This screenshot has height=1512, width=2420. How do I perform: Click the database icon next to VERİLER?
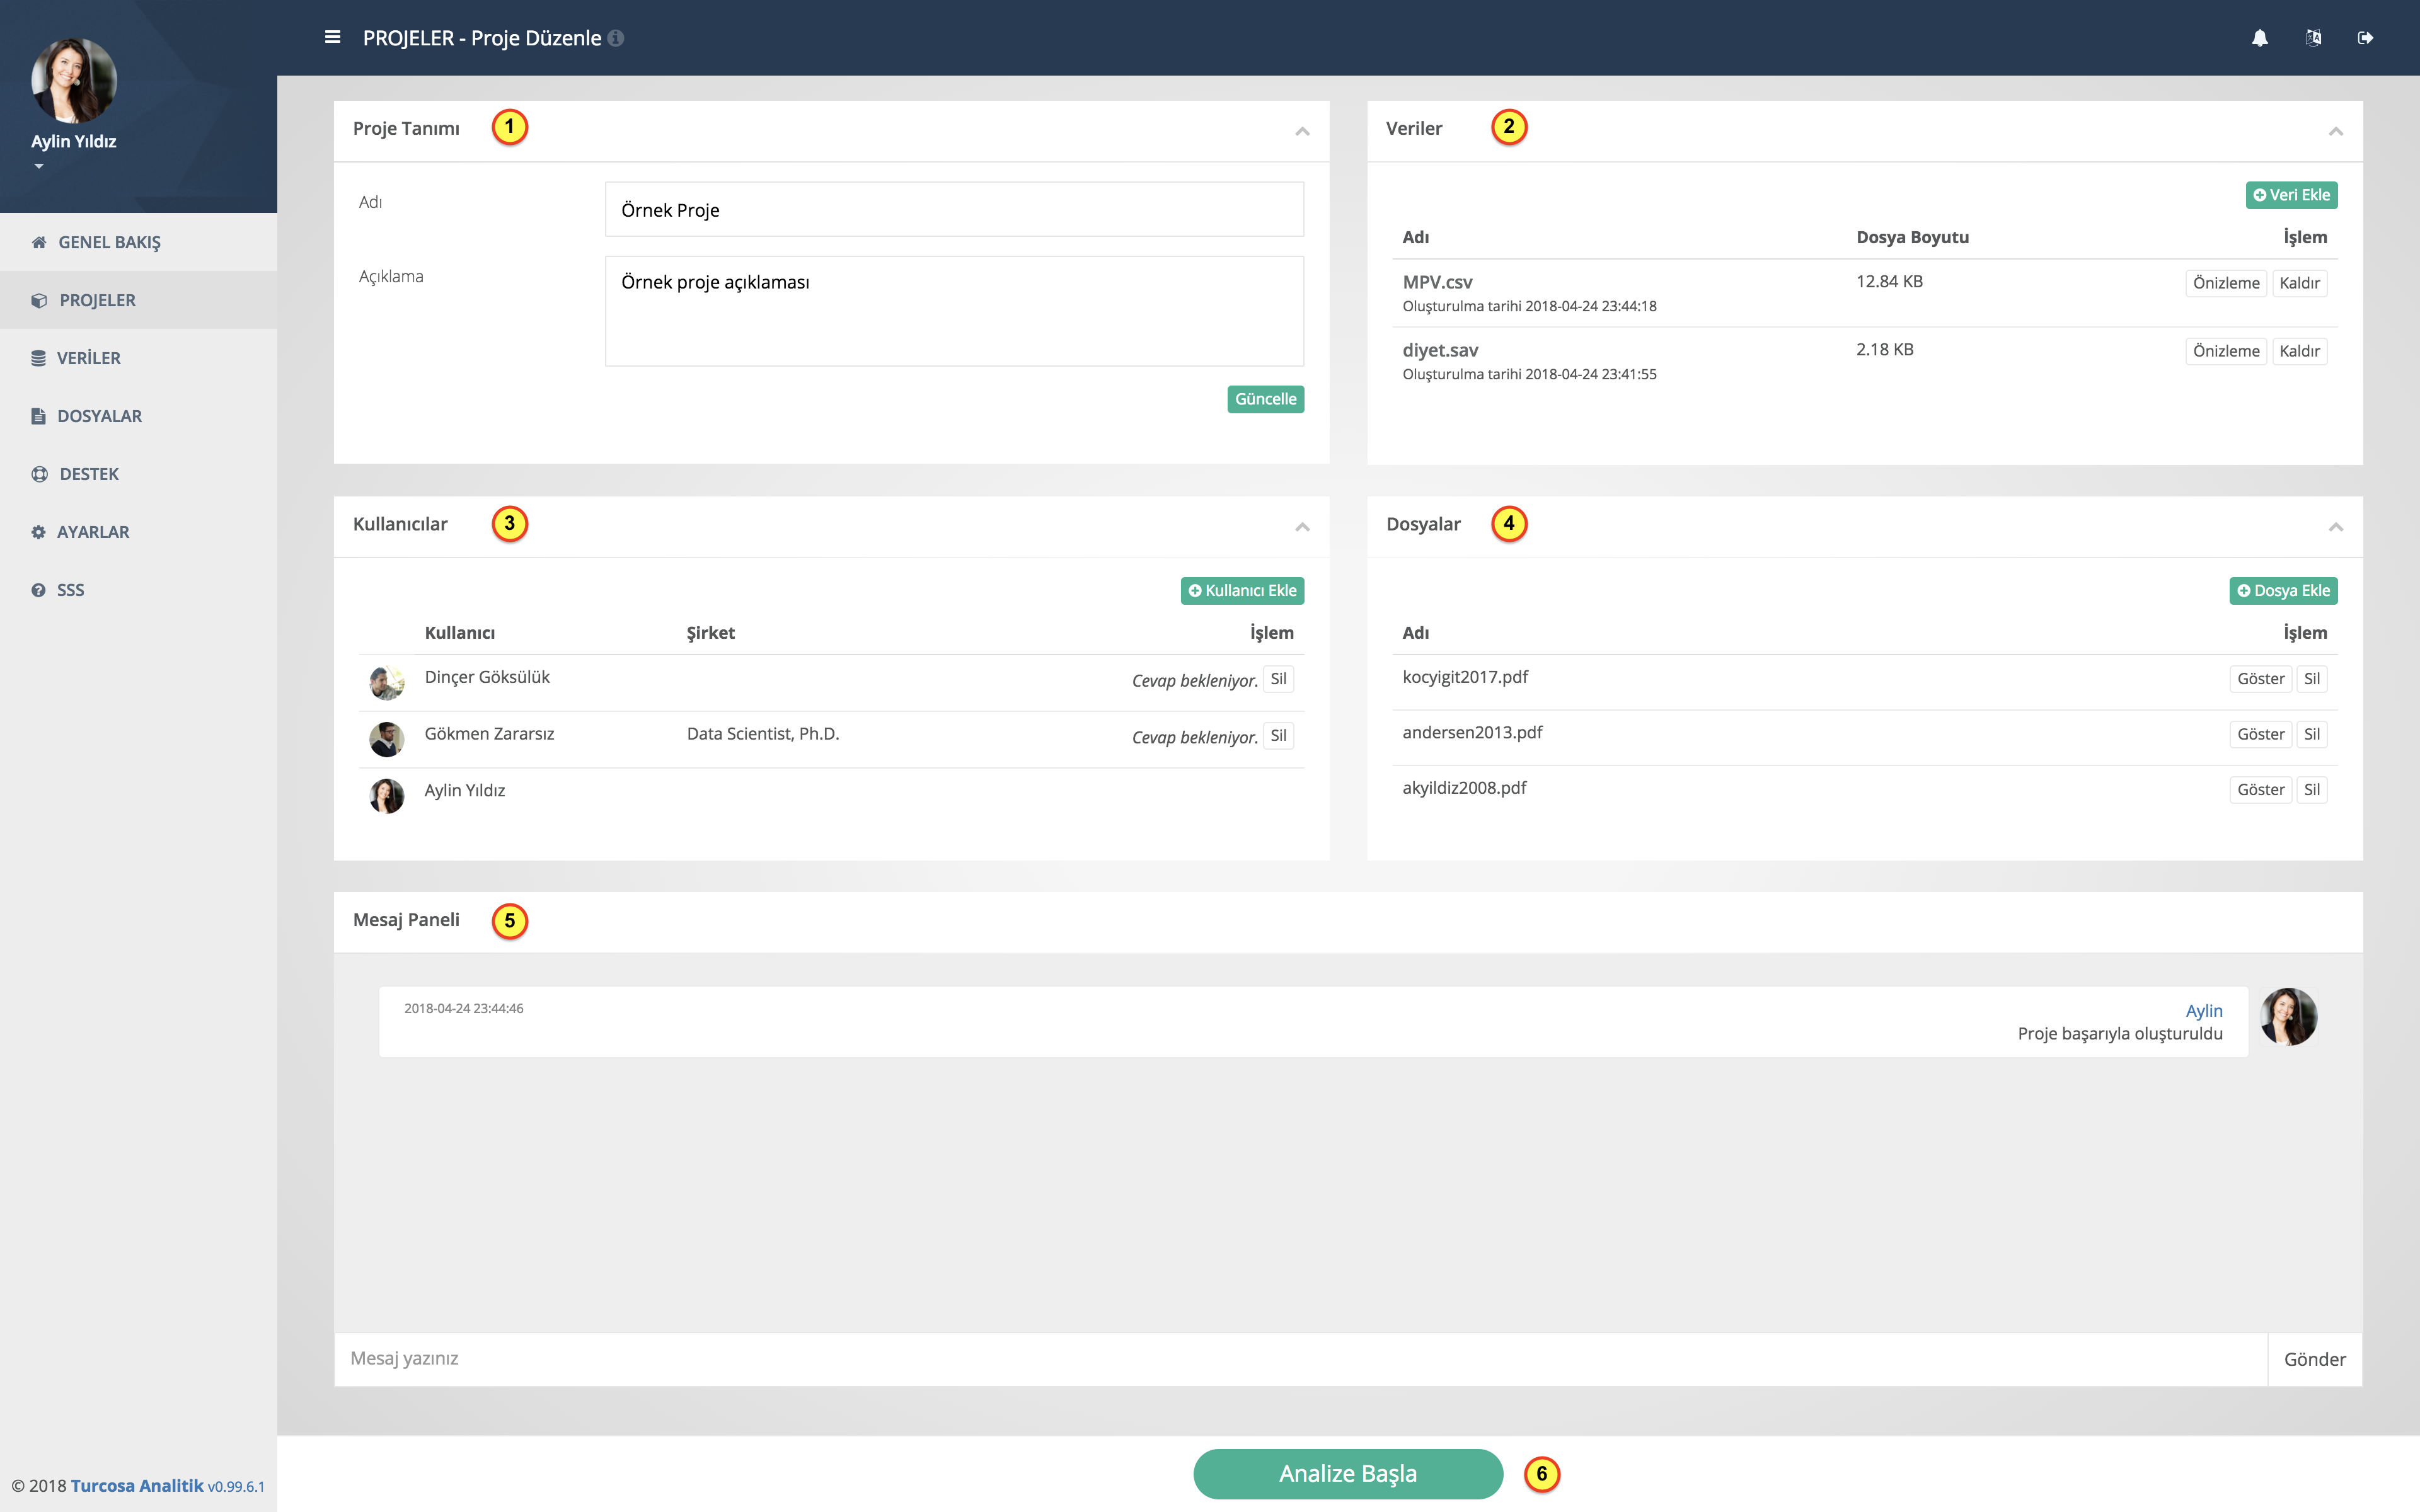pyautogui.click(x=38, y=358)
